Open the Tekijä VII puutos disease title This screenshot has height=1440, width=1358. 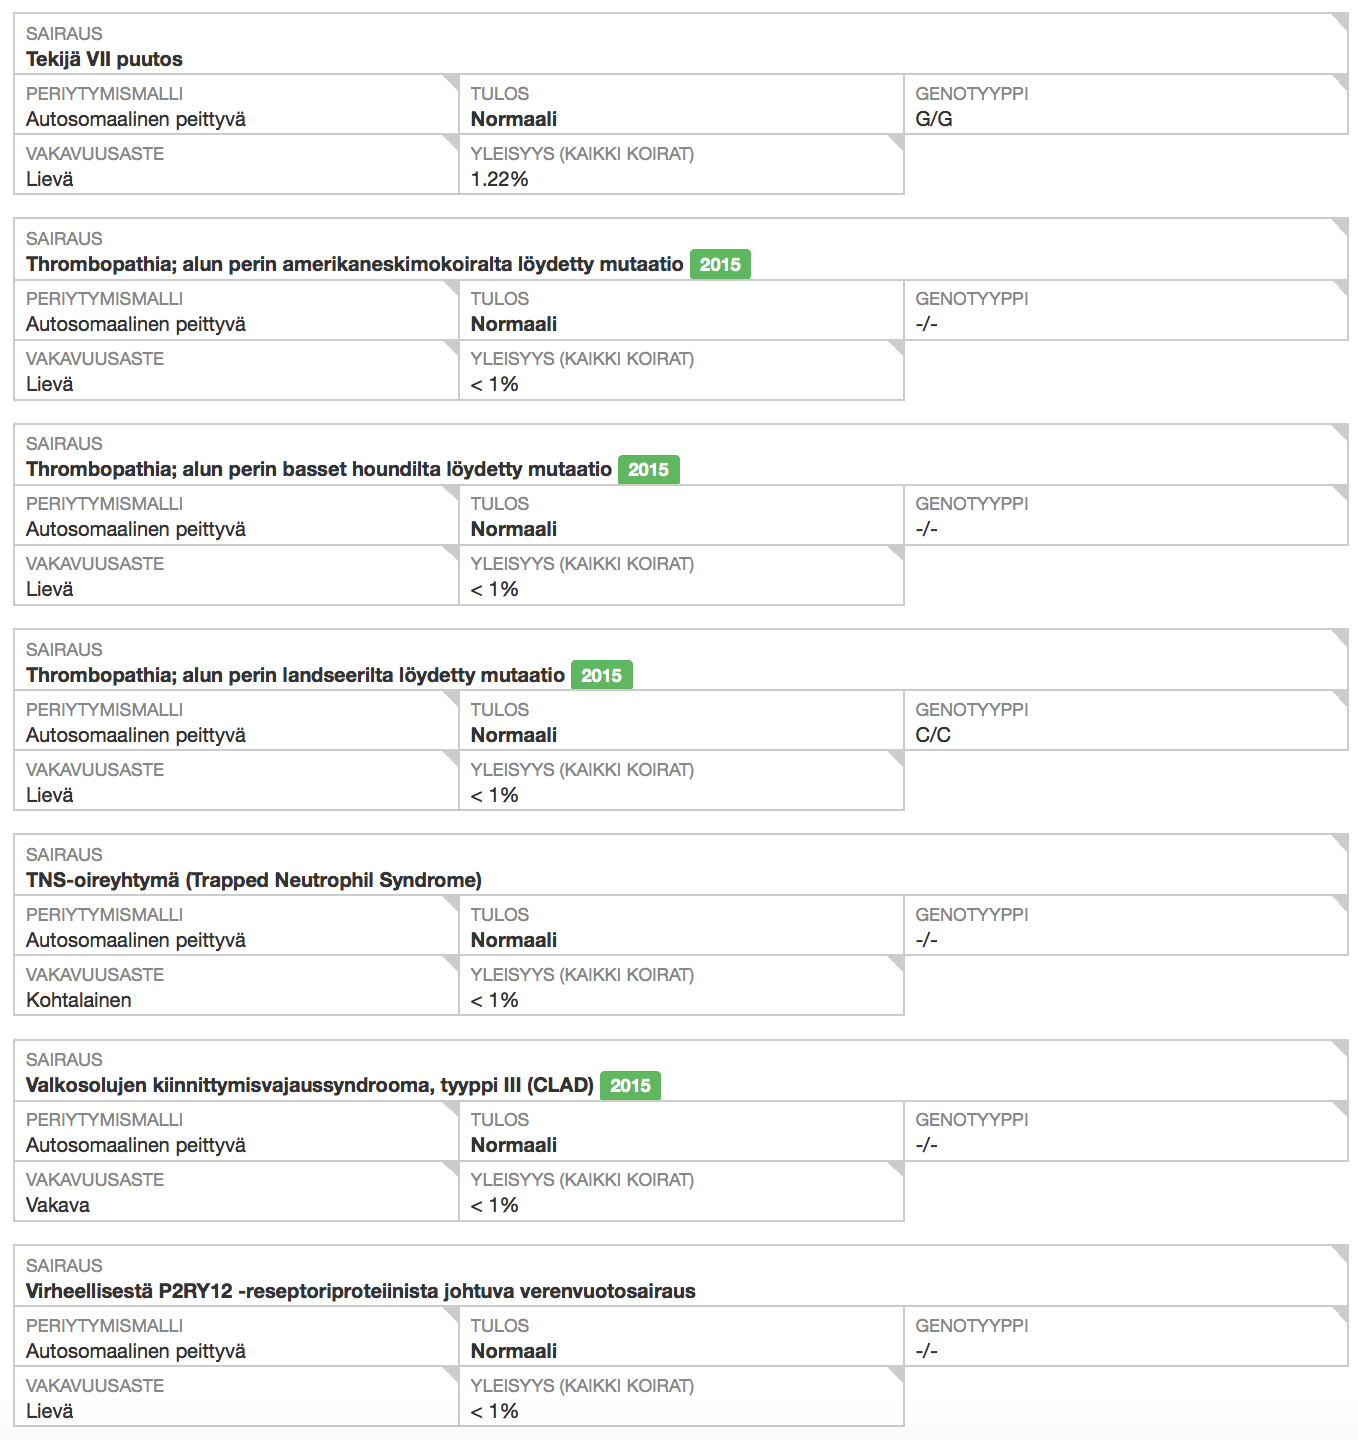coord(104,59)
